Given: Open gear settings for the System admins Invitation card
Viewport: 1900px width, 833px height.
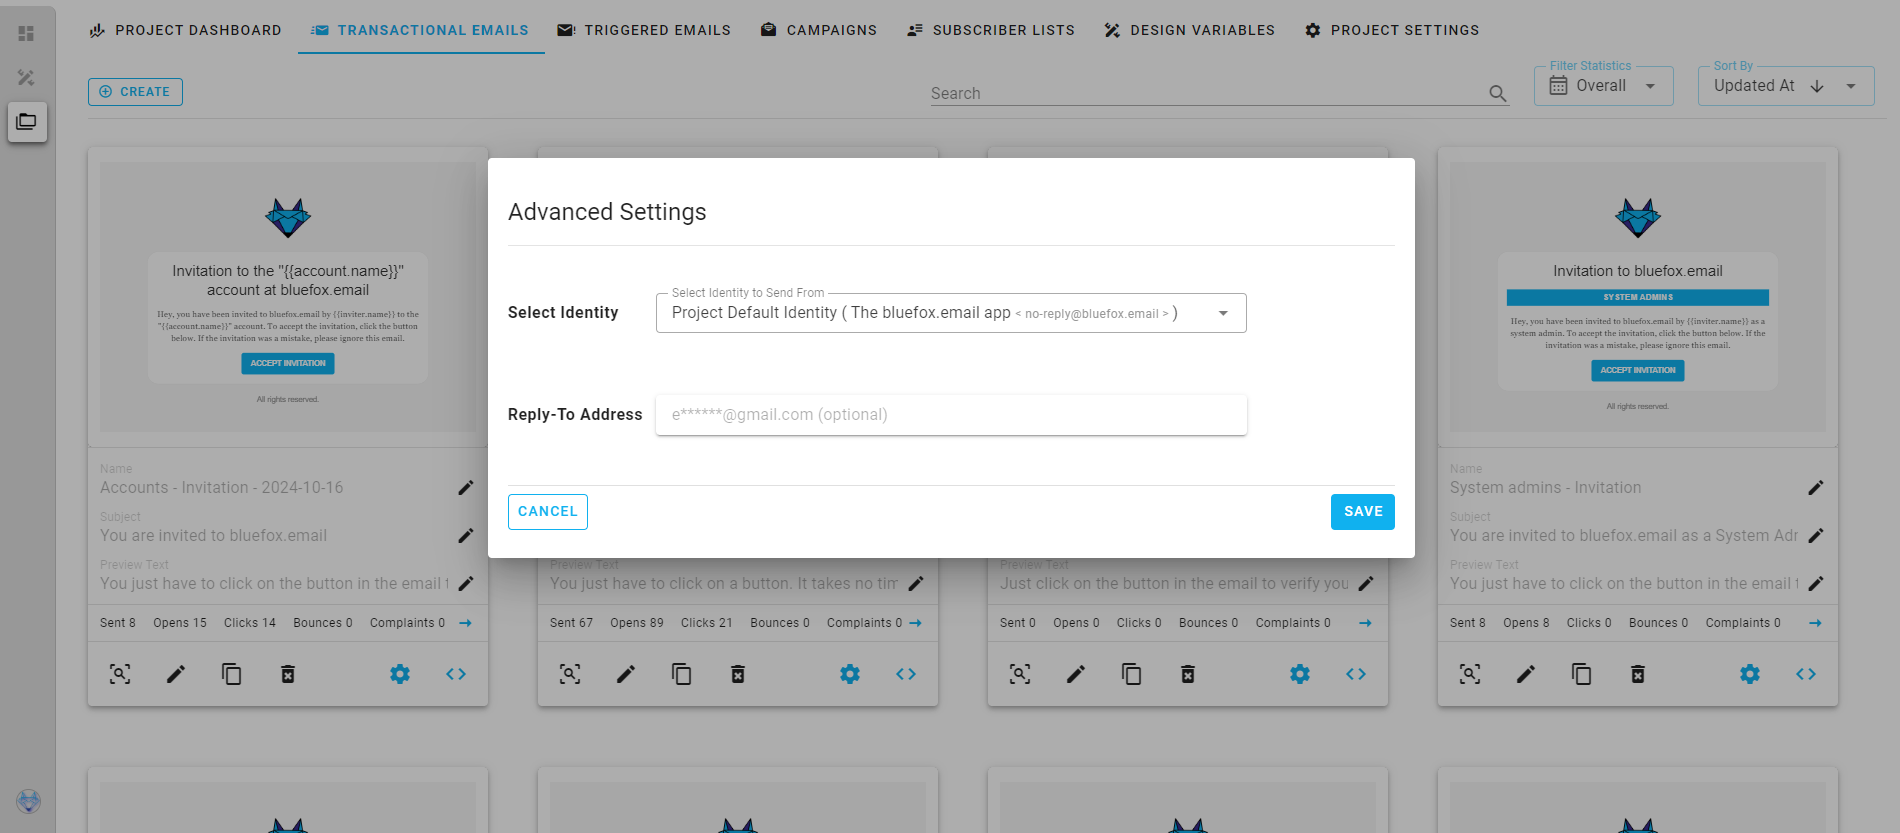Looking at the screenshot, I should pos(1750,674).
